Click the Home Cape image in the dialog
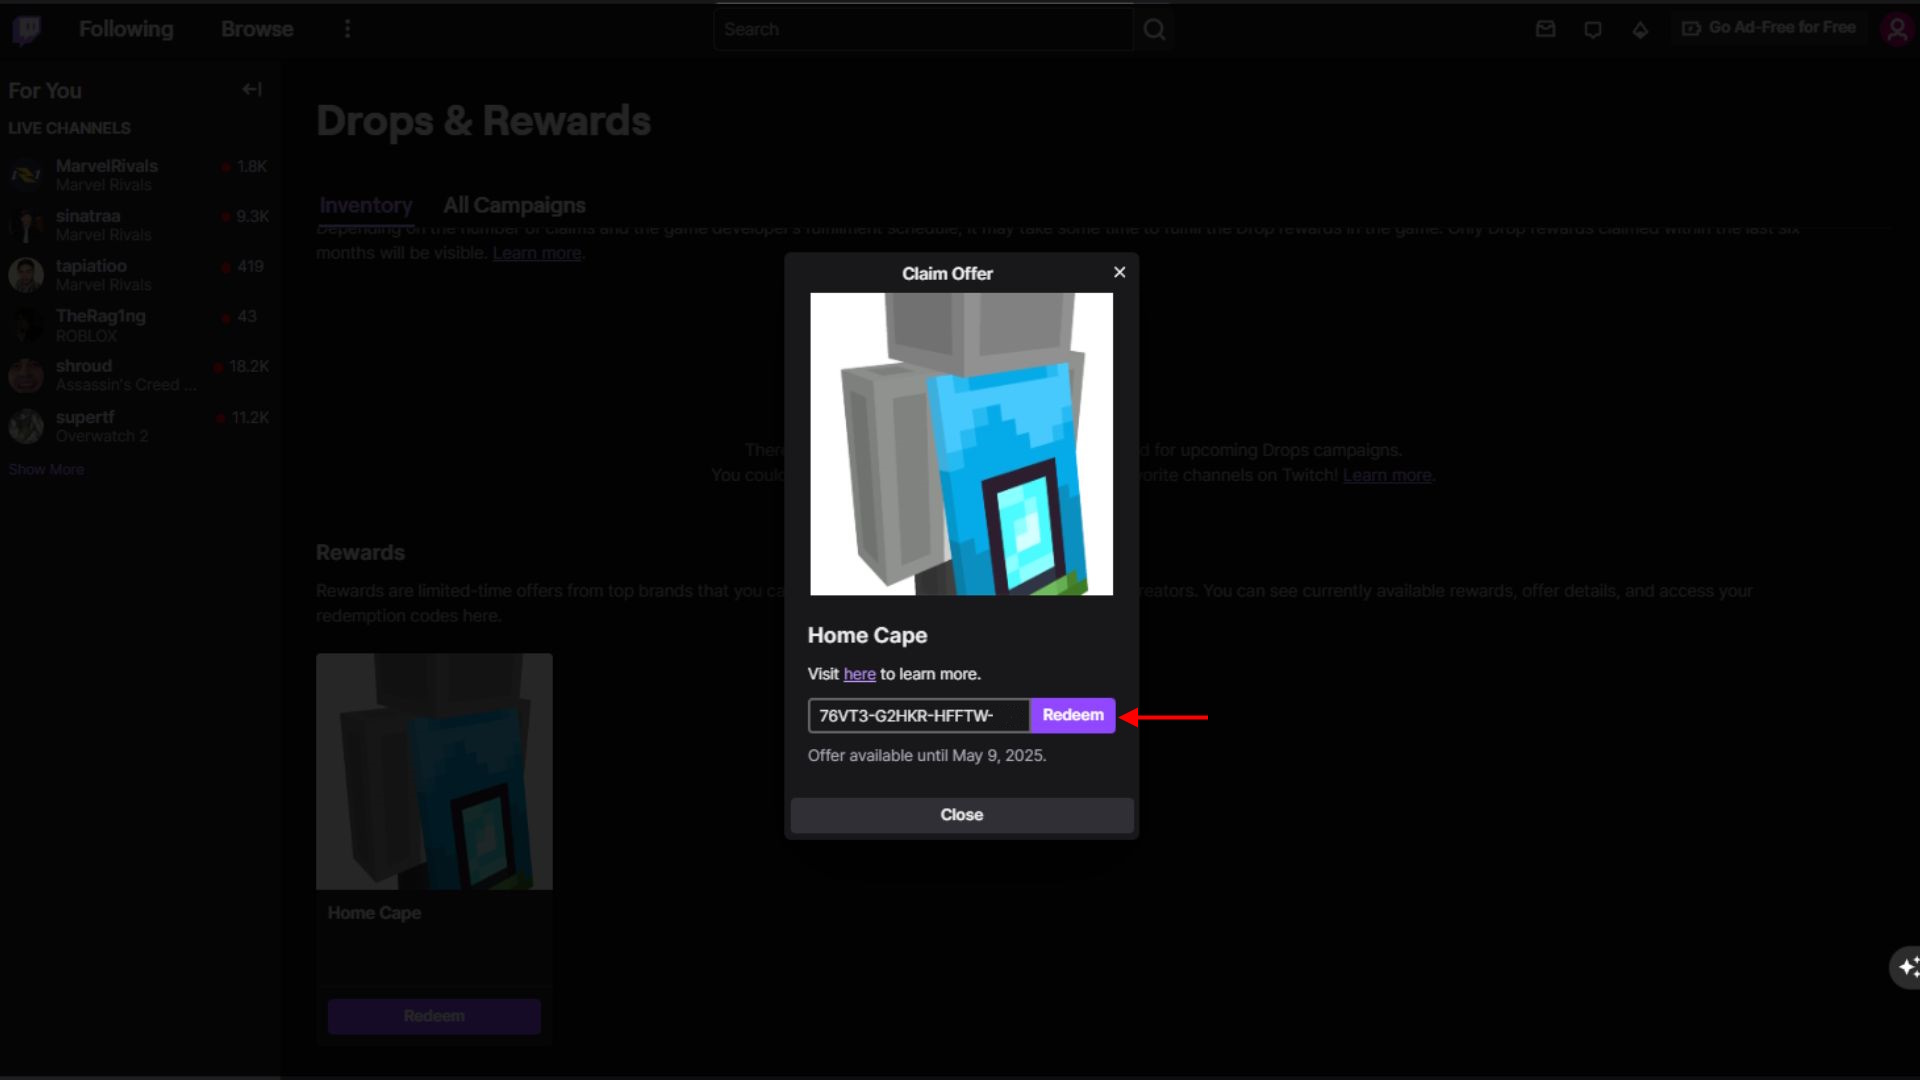The height and width of the screenshot is (1080, 1920). pyautogui.click(x=961, y=444)
